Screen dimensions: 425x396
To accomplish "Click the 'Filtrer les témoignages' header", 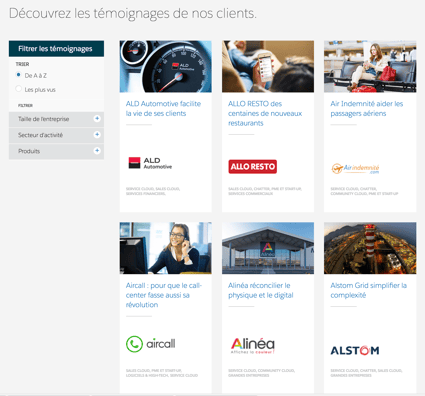I will [x=56, y=49].
